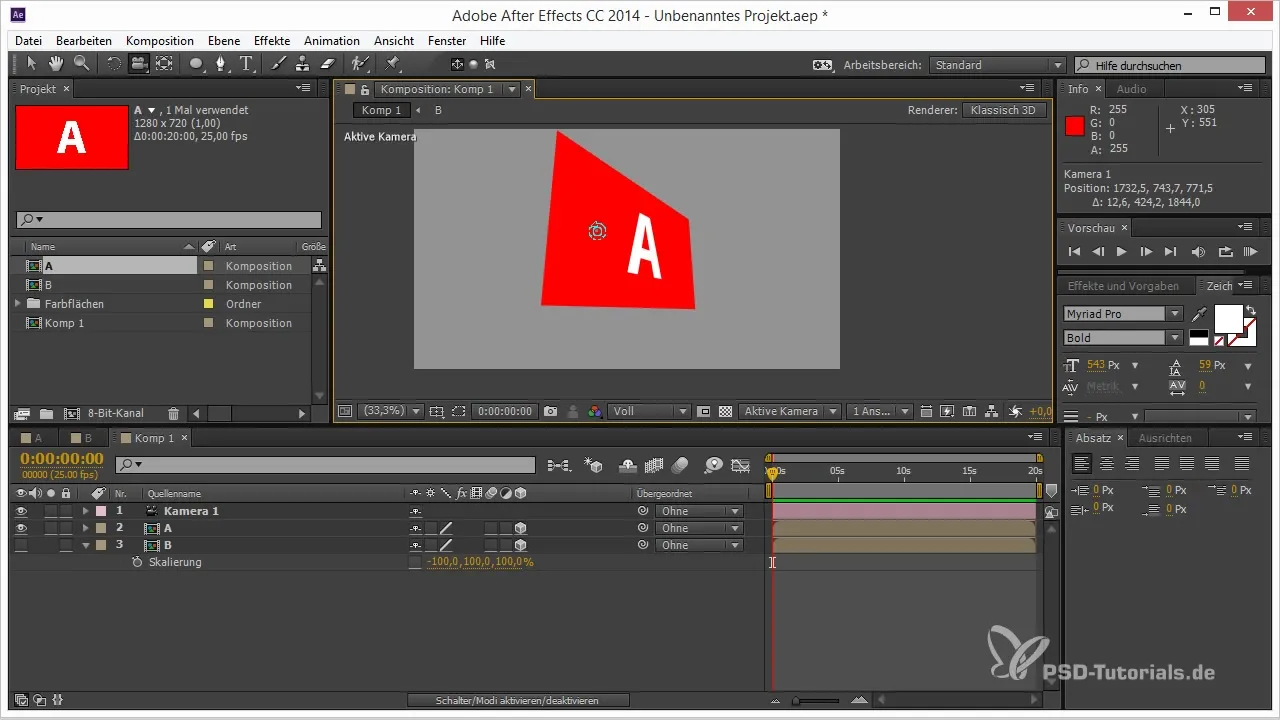Select the Type tool
Image resolution: width=1280 pixels, height=720 pixels.
coord(247,64)
